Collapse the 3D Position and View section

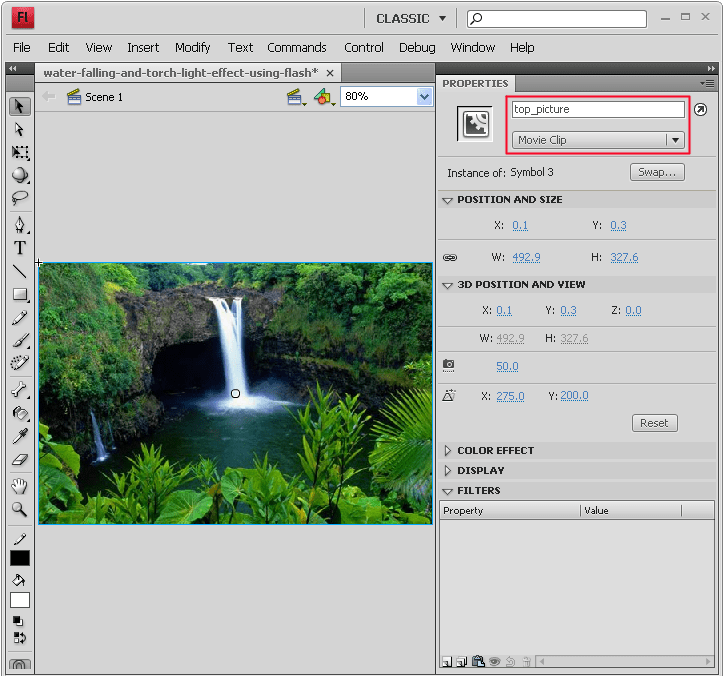click(x=447, y=285)
